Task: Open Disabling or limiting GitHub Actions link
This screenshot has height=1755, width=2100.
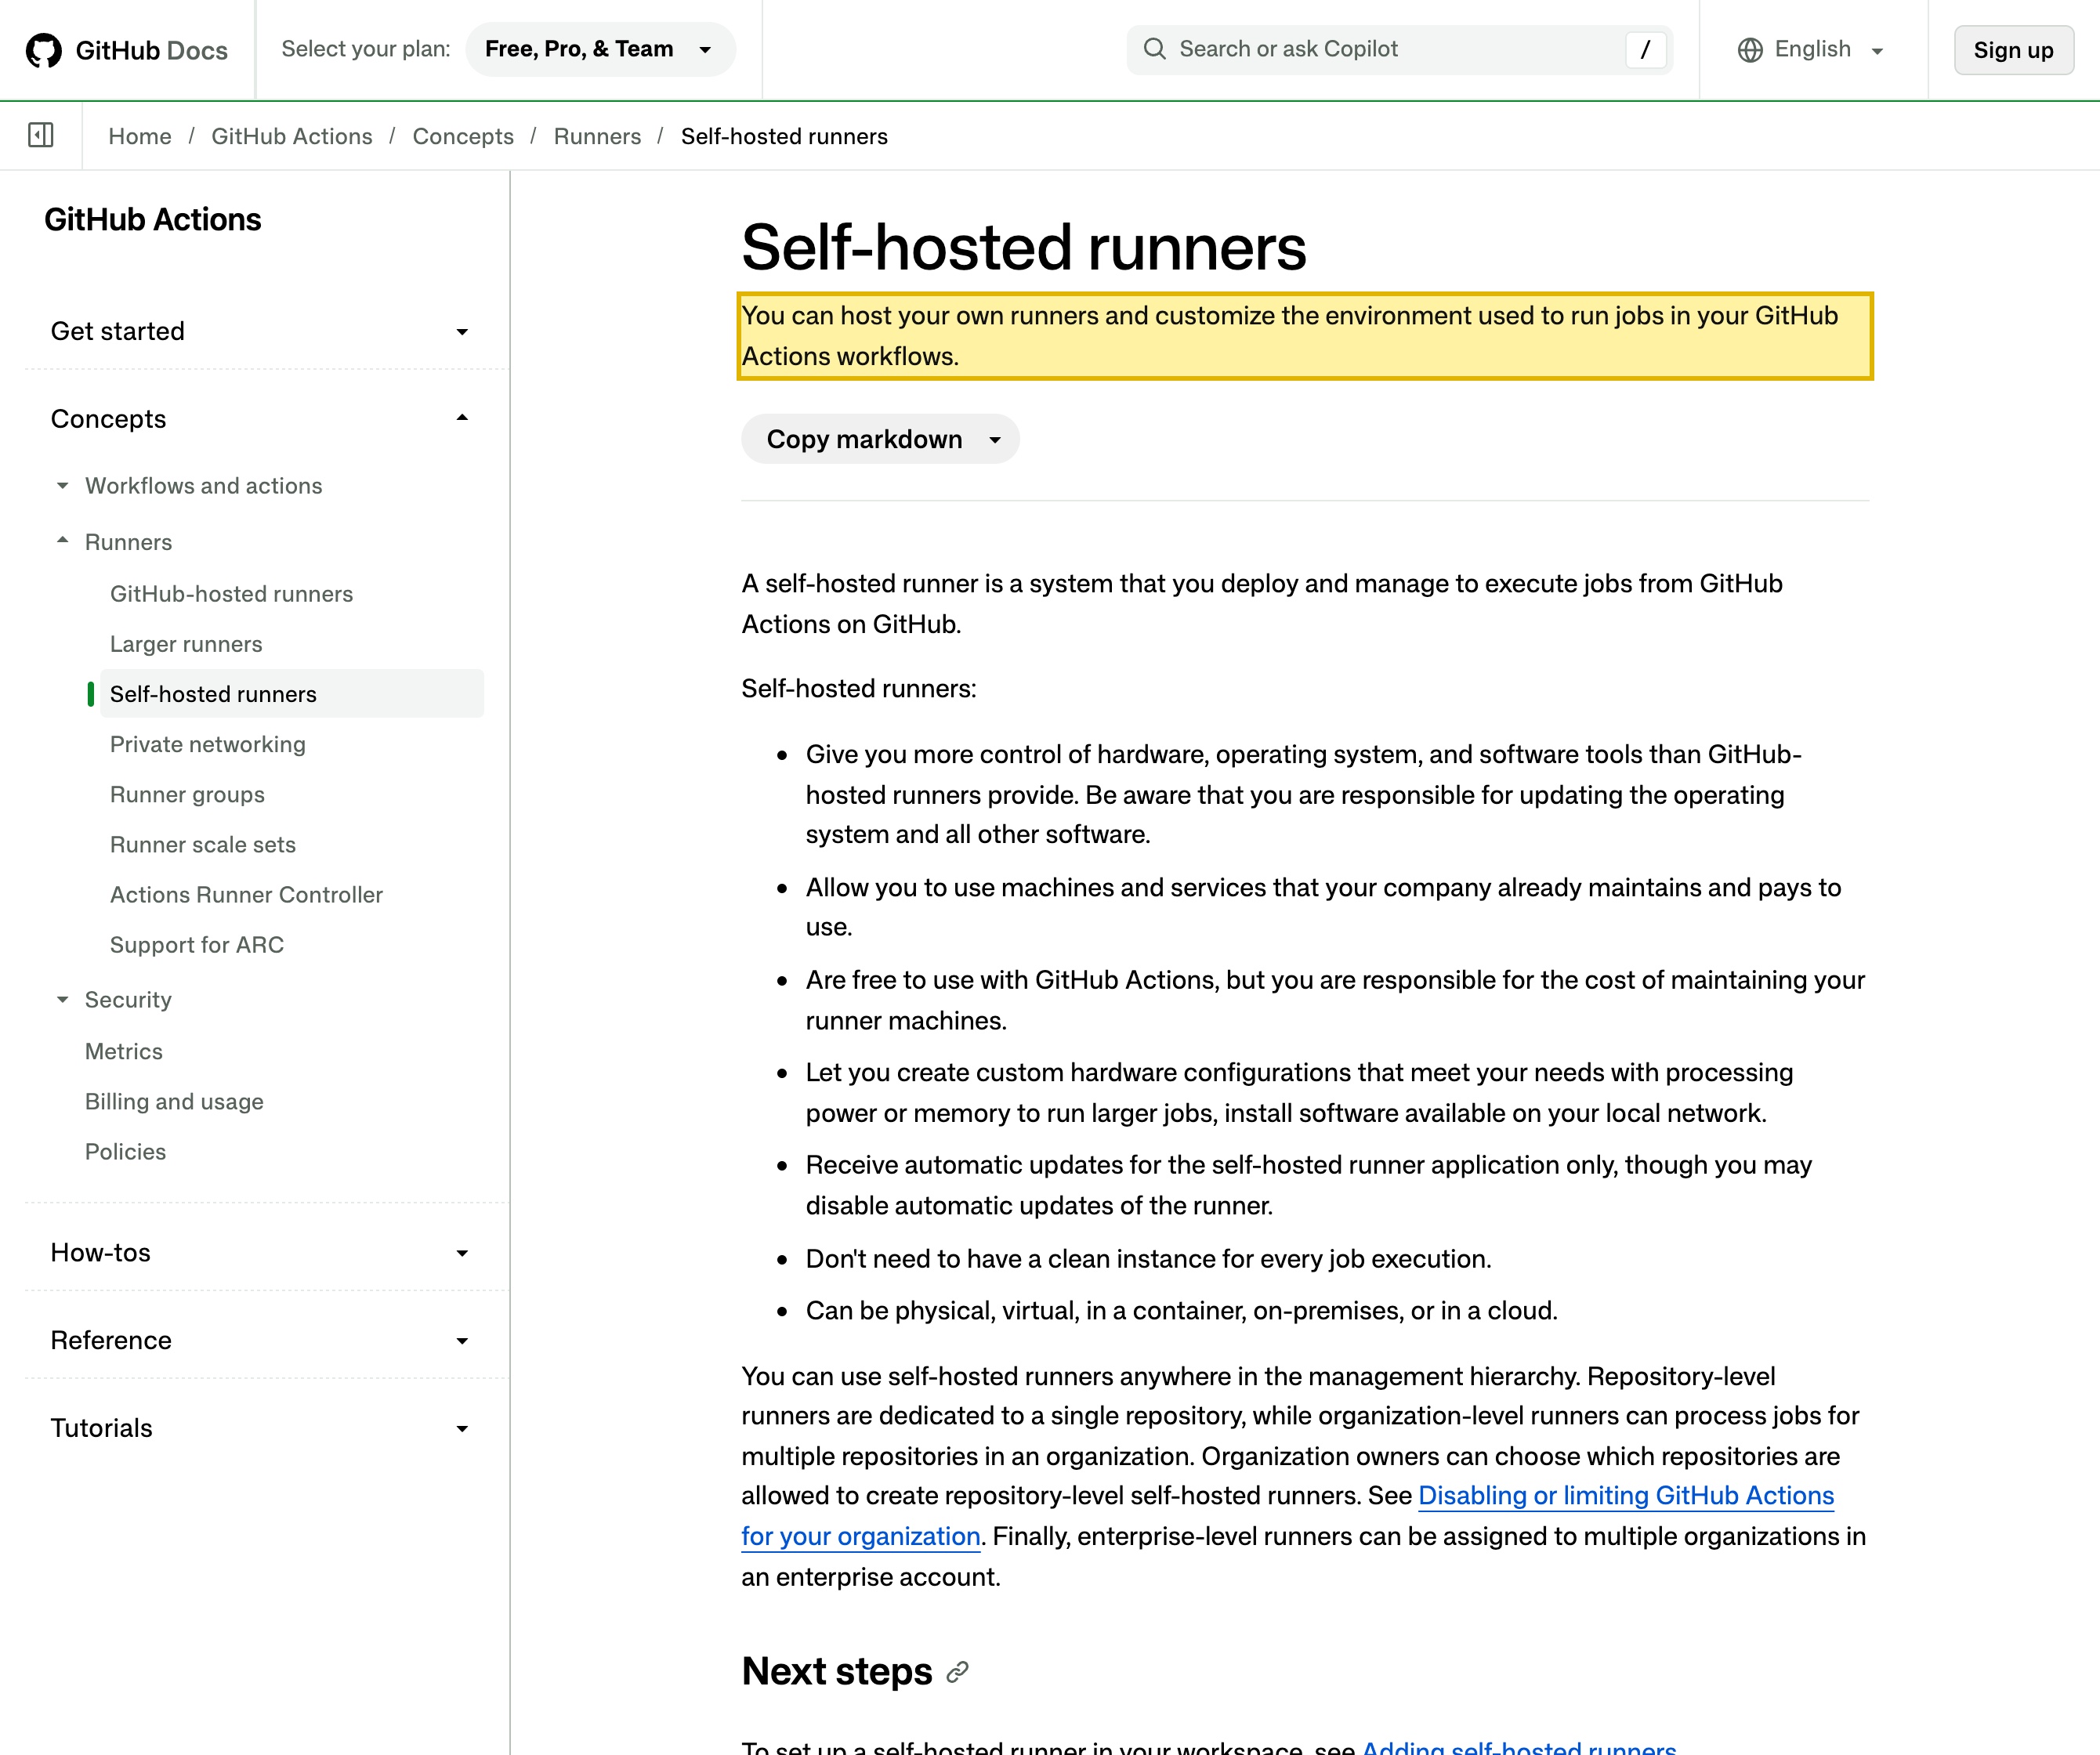Action: (x=1626, y=1496)
